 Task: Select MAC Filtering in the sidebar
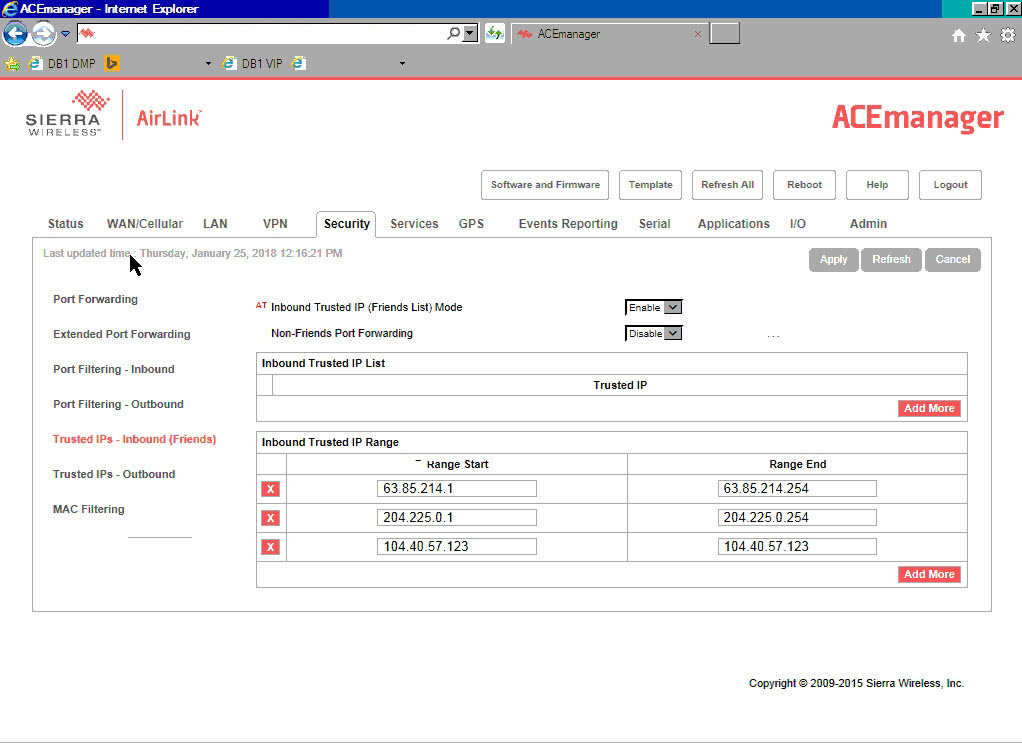89,510
